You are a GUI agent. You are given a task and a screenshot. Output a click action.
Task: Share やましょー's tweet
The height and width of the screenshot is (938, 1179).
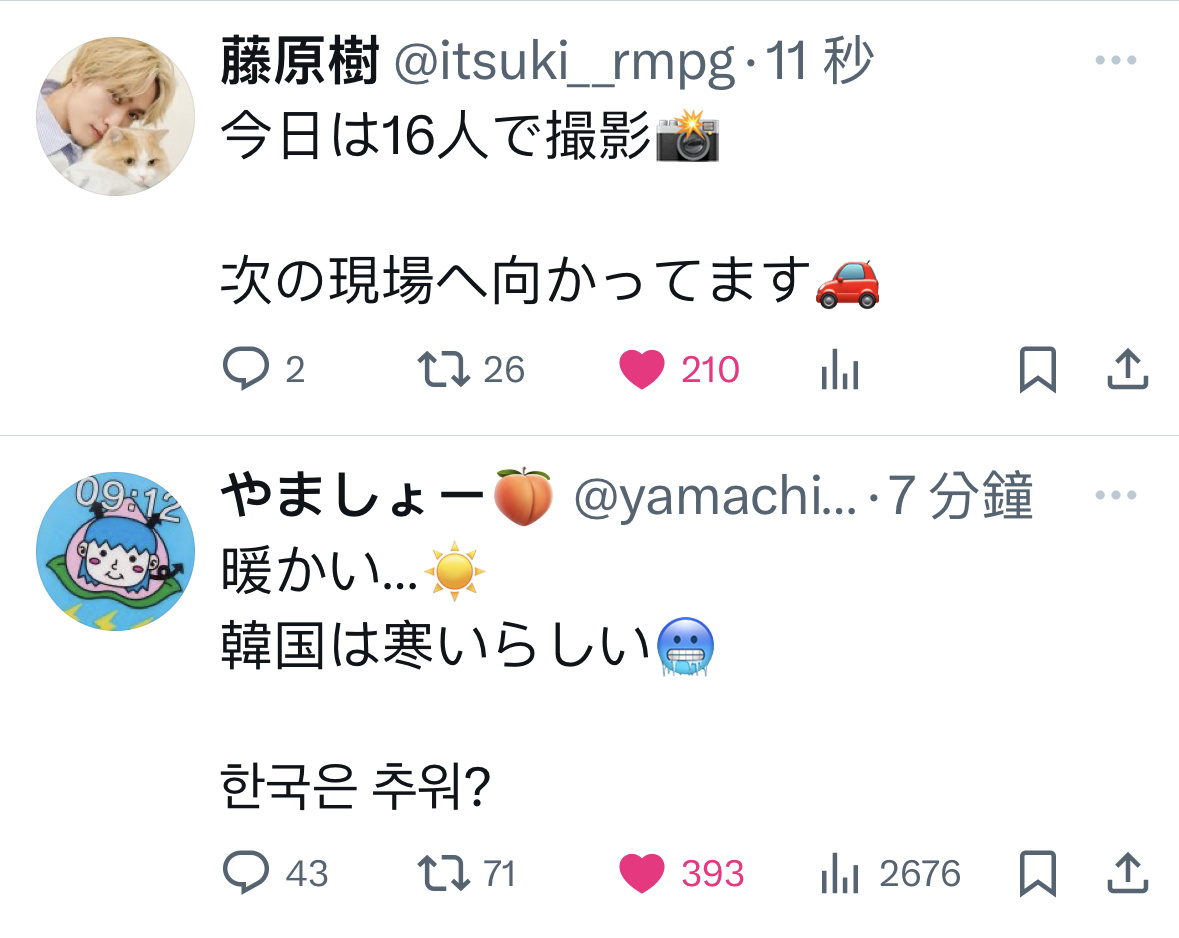(x=1127, y=873)
